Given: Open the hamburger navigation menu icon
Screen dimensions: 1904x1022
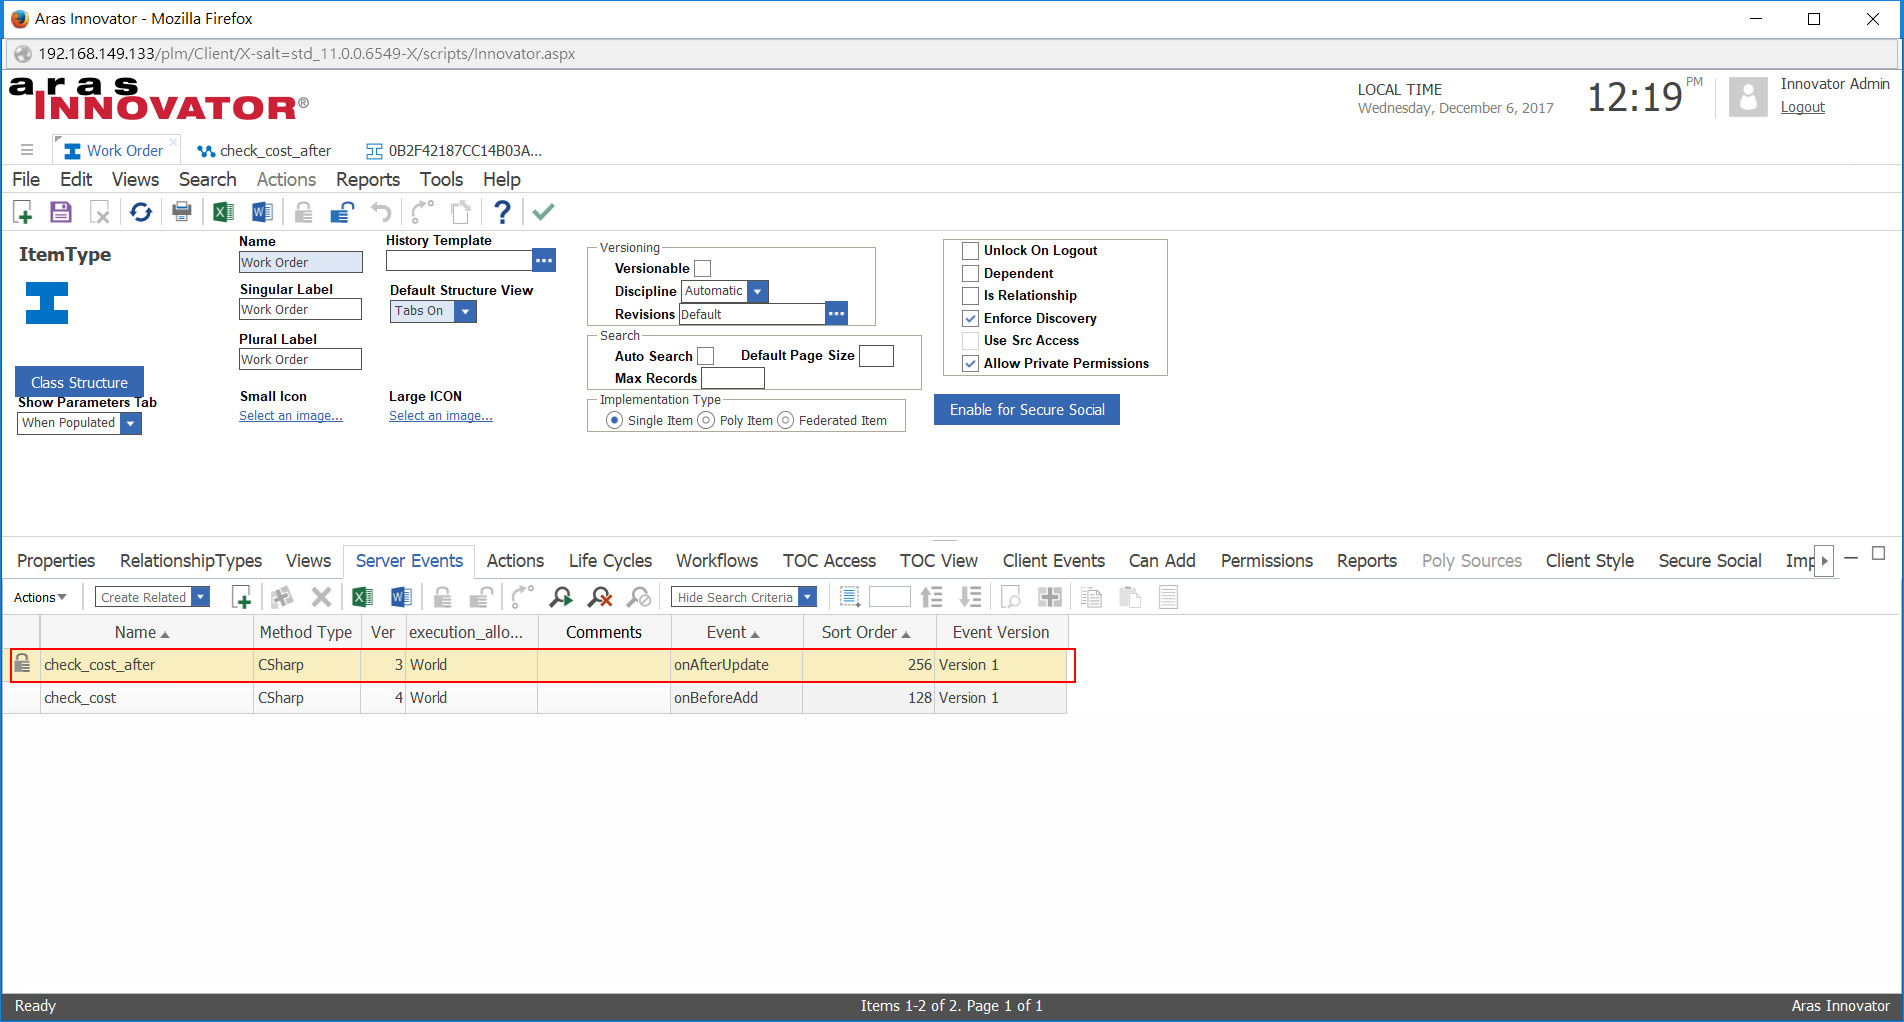Looking at the screenshot, I should tap(27, 150).
